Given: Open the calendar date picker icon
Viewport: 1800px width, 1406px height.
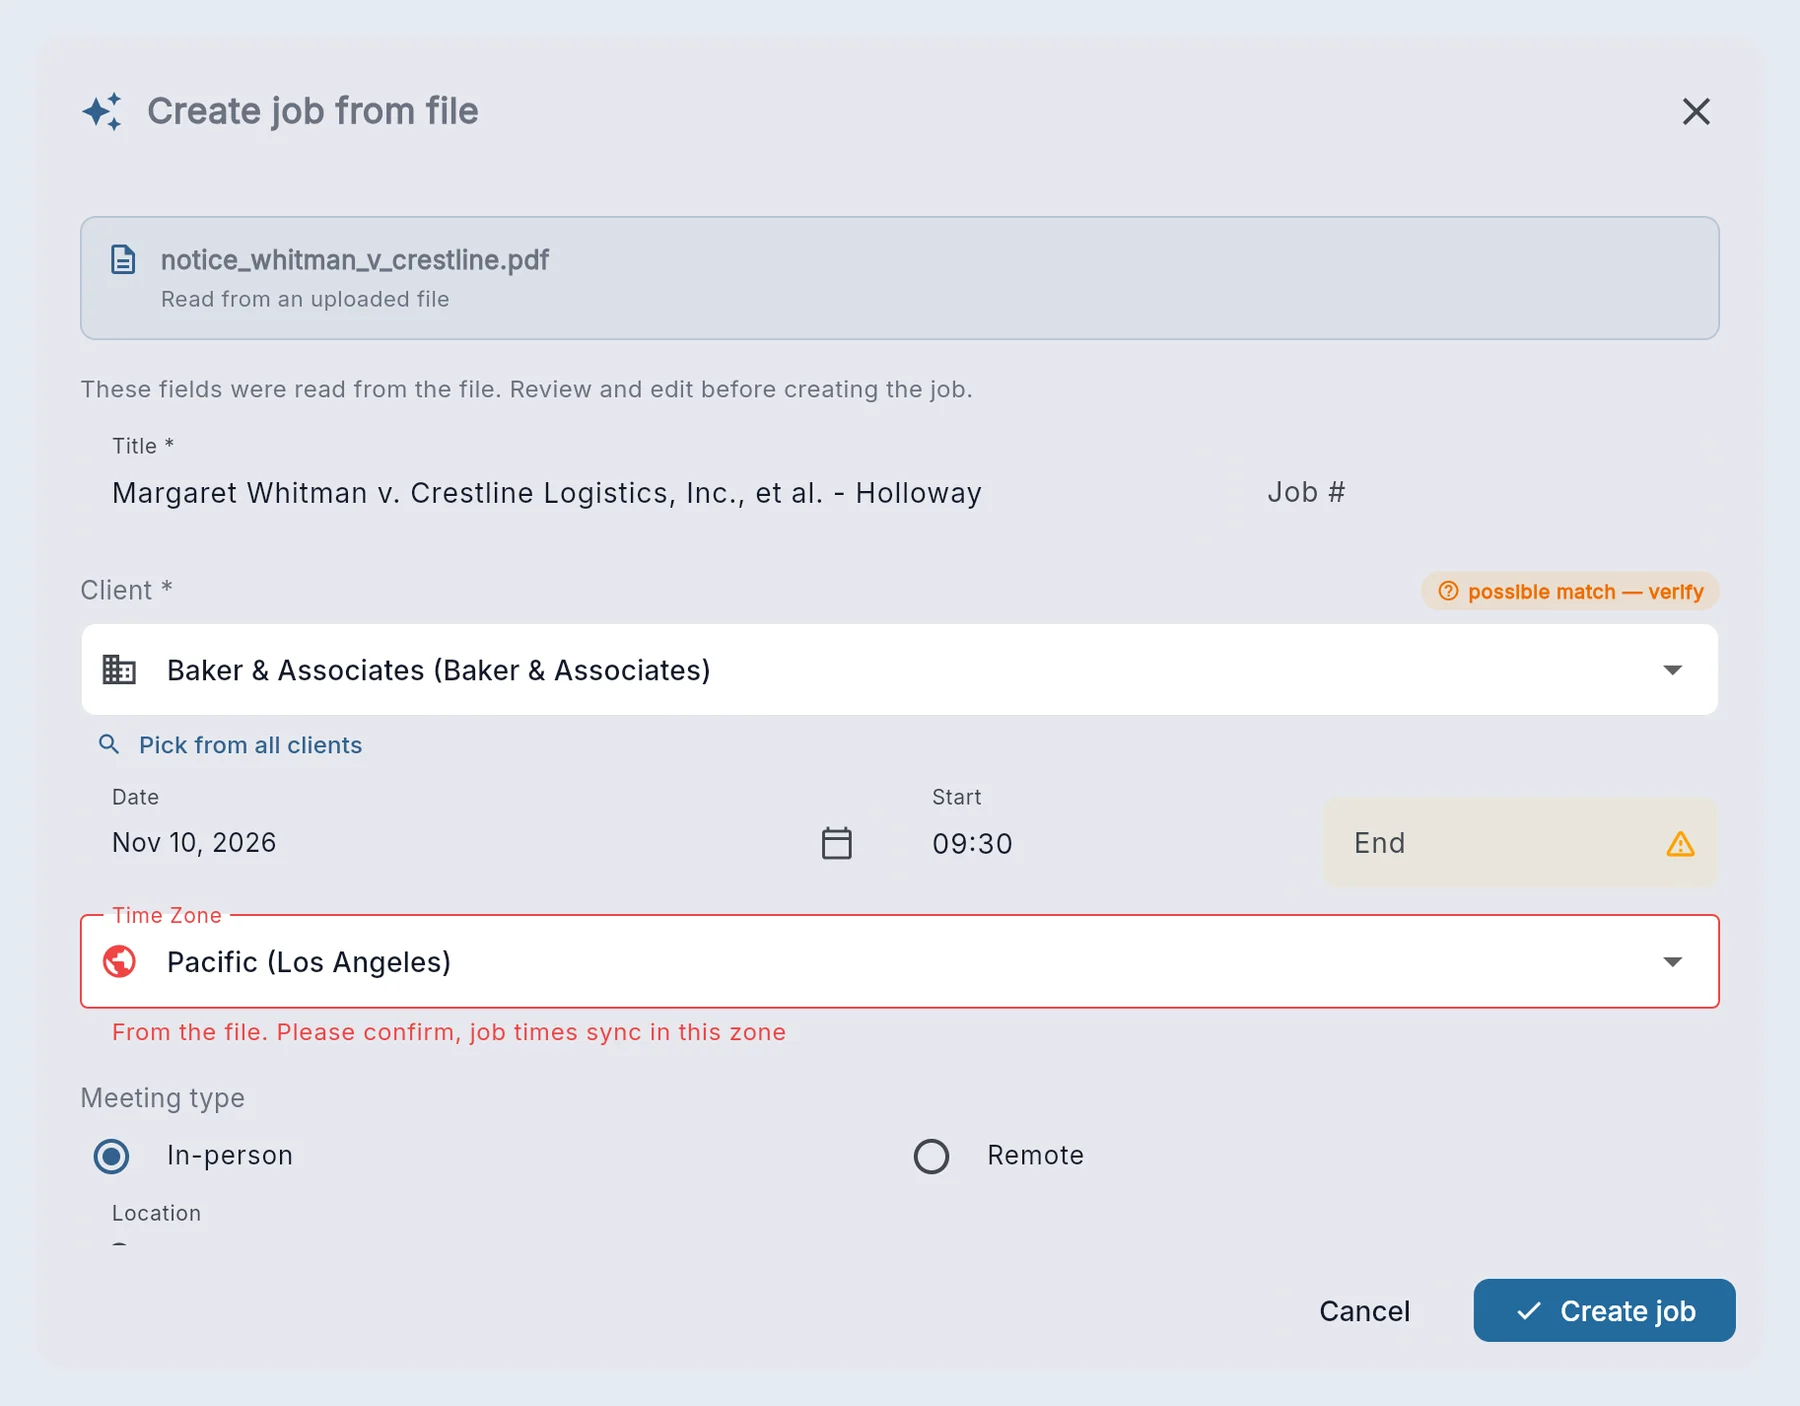Looking at the screenshot, I should pos(837,843).
